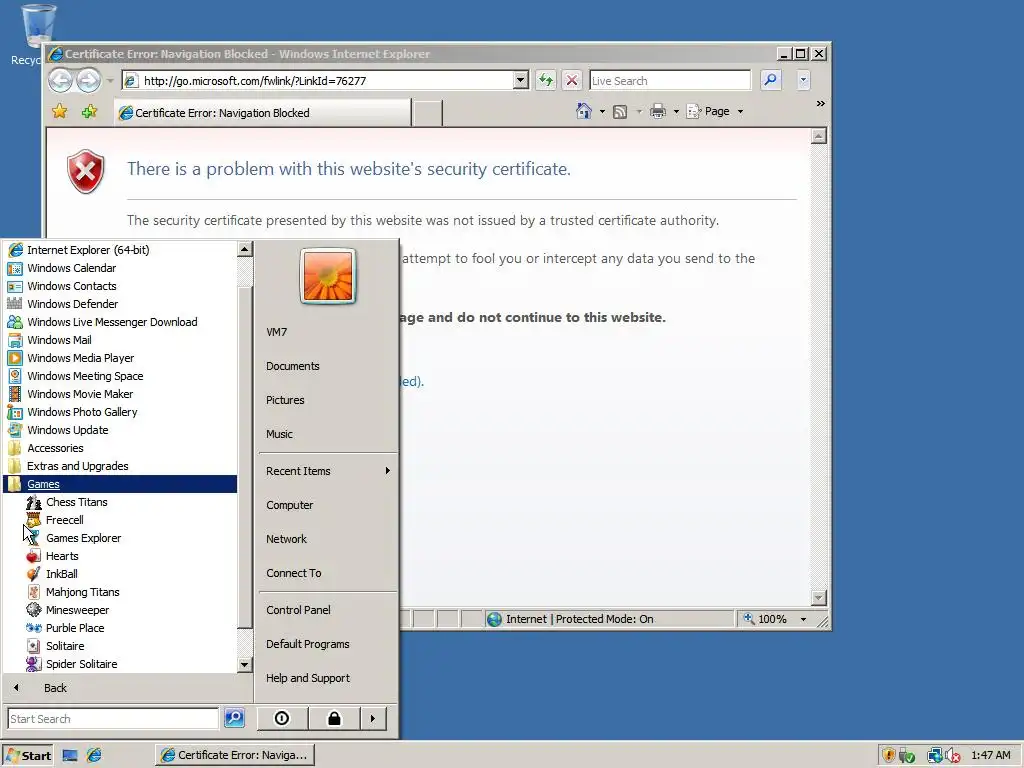Launch Freecell game

point(64,520)
